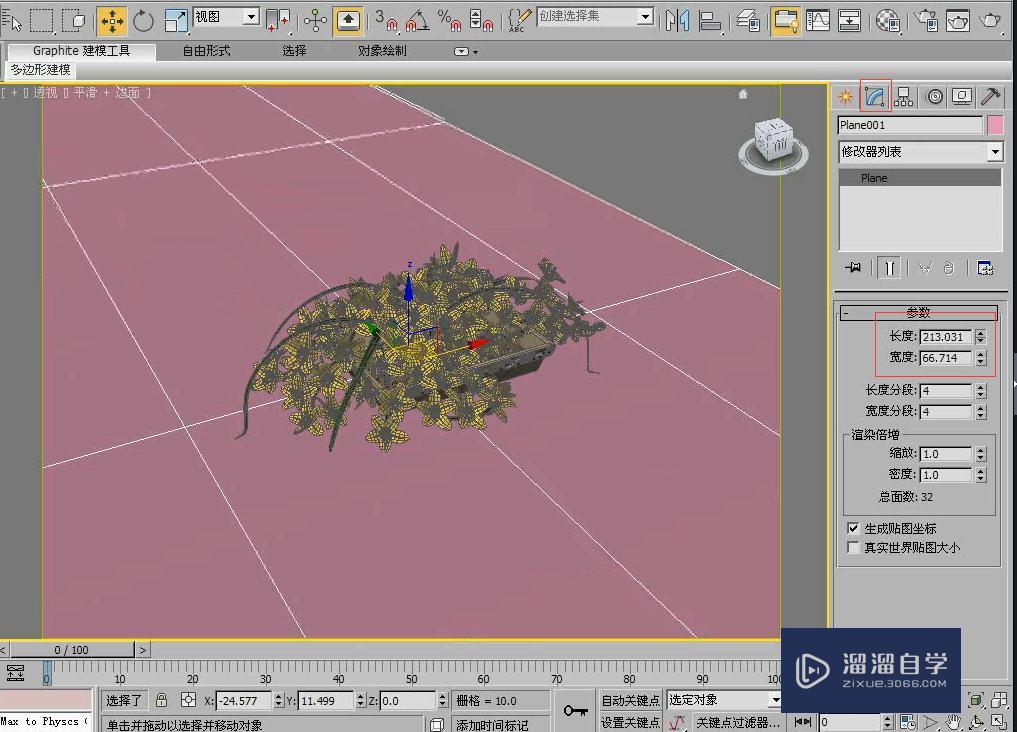This screenshot has width=1017, height=732.
Task: Select the Move tool in toolbar
Action: (112, 20)
